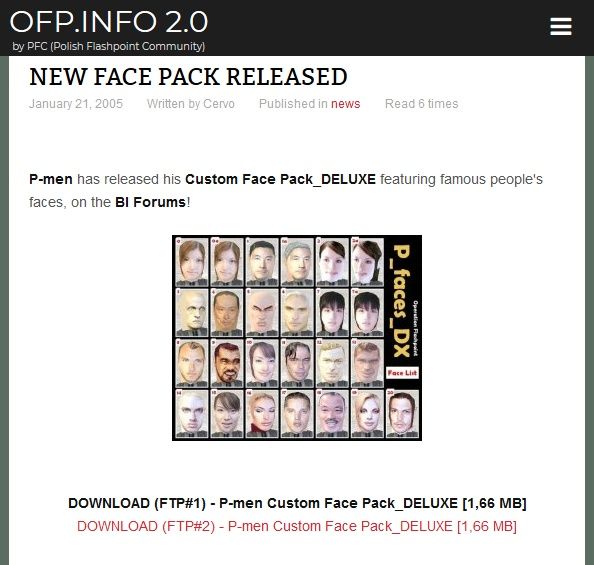Select the bald stone-statue face tile

pyautogui.click(x=192, y=313)
